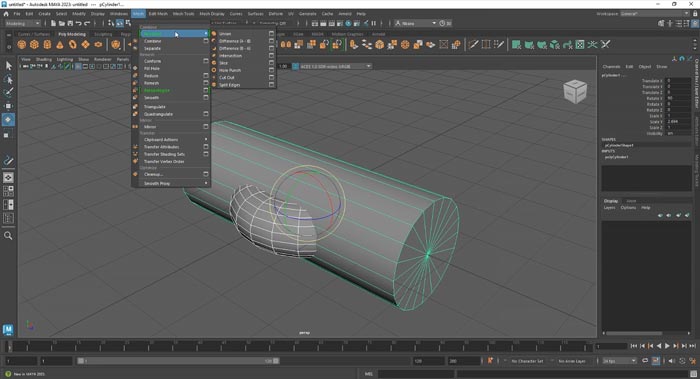Open option box for Slice
This screenshot has height=379, width=700.
coord(271,63)
